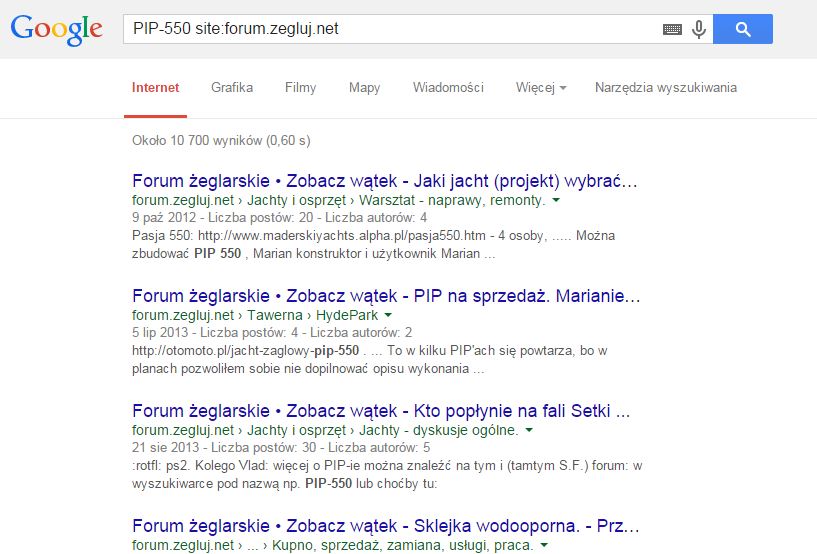The height and width of the screenshot is (554, 817).
Task: Switch to the Grafika tab
Action: [x=232, y=88]
